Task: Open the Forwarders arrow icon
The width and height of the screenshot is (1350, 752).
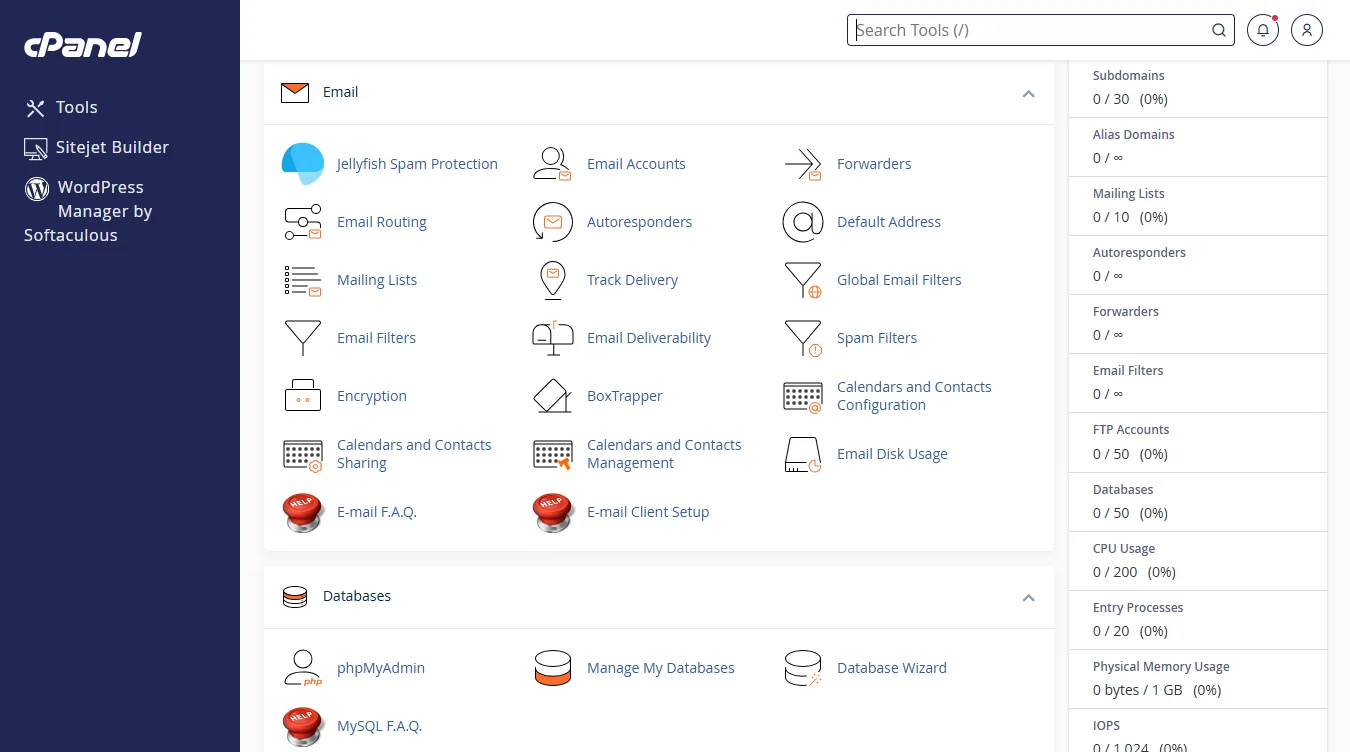Action: [802, 164]
